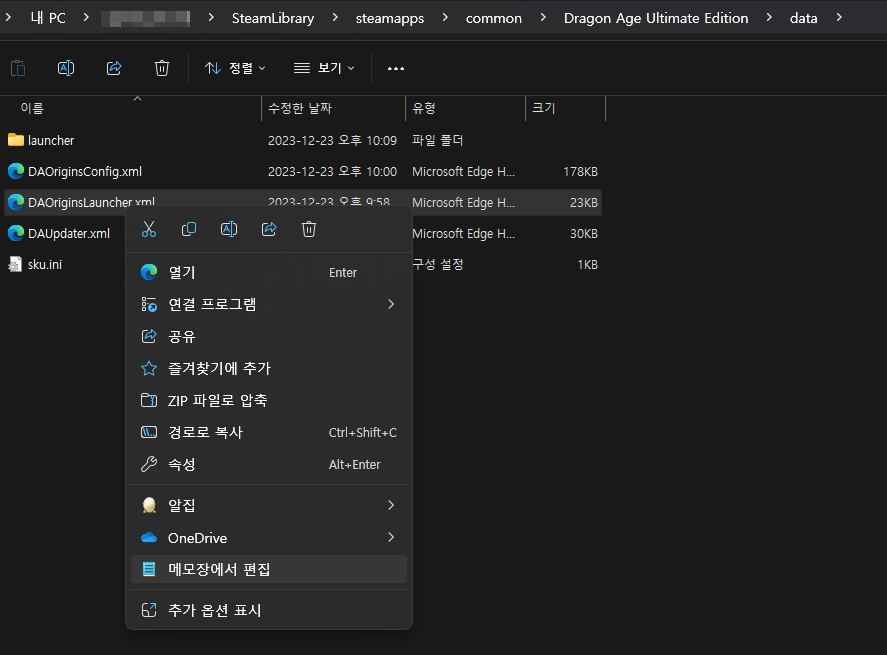This screenshot has height=655, width=887.
Task: Click the 구성 설정 type cell
Action: (438, 264)
